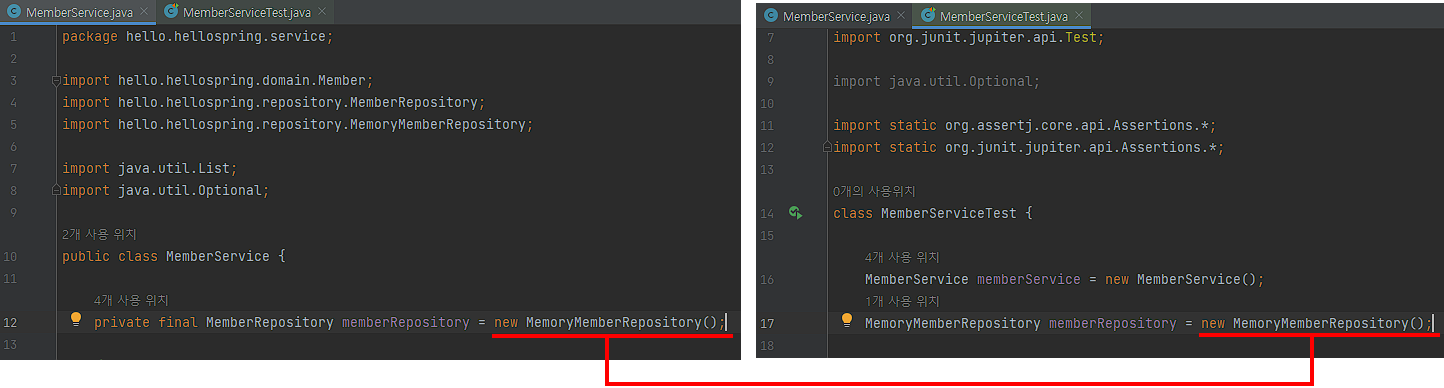Click 'class MemberServiceTest {' declaration
The width and height of the screenshot is (1444, 388).
click(932, 213)
